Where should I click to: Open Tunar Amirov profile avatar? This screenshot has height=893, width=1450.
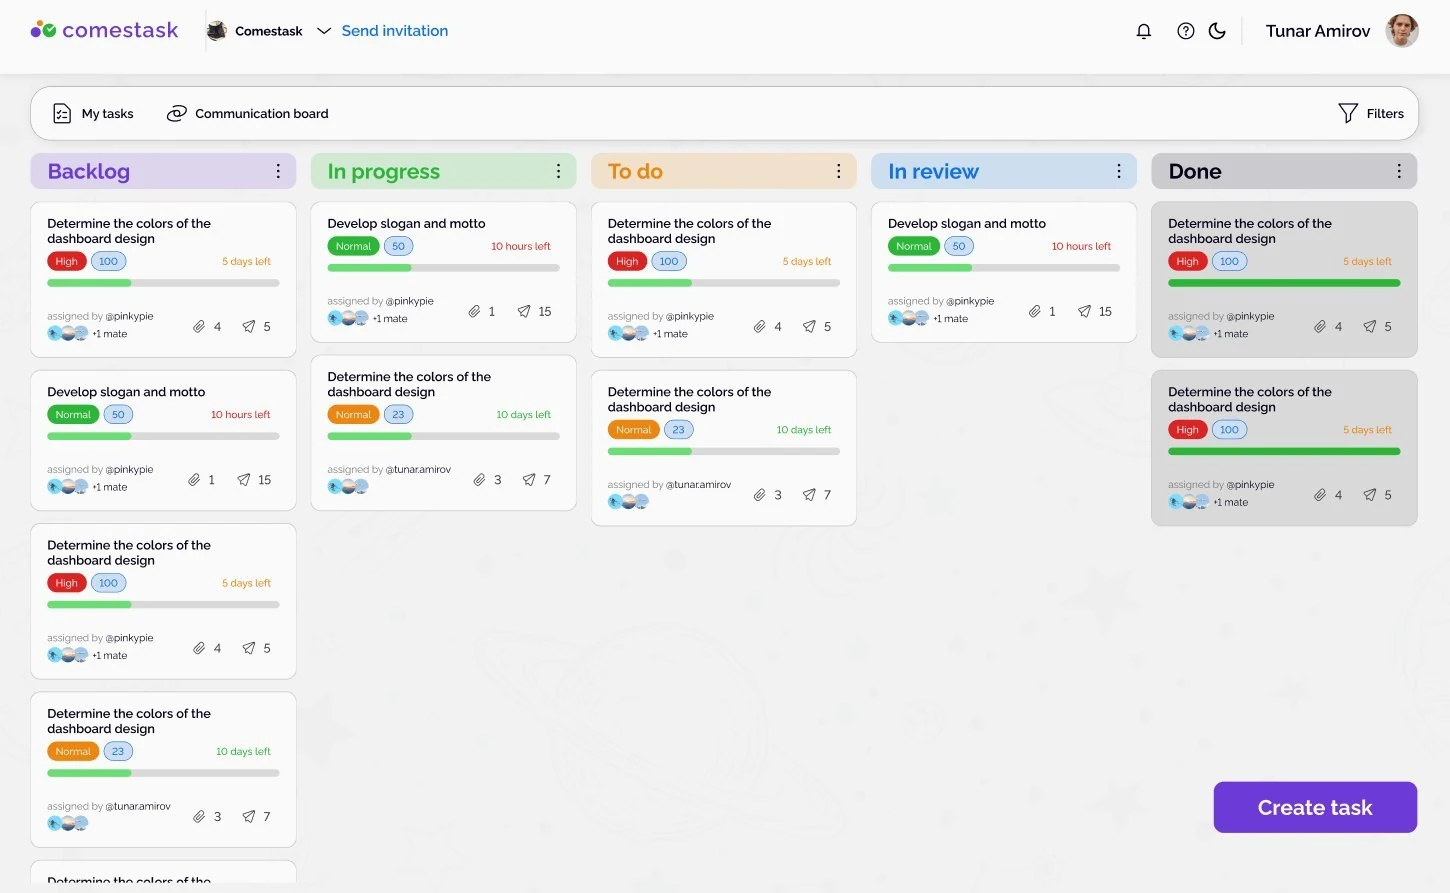(1402, 31)
